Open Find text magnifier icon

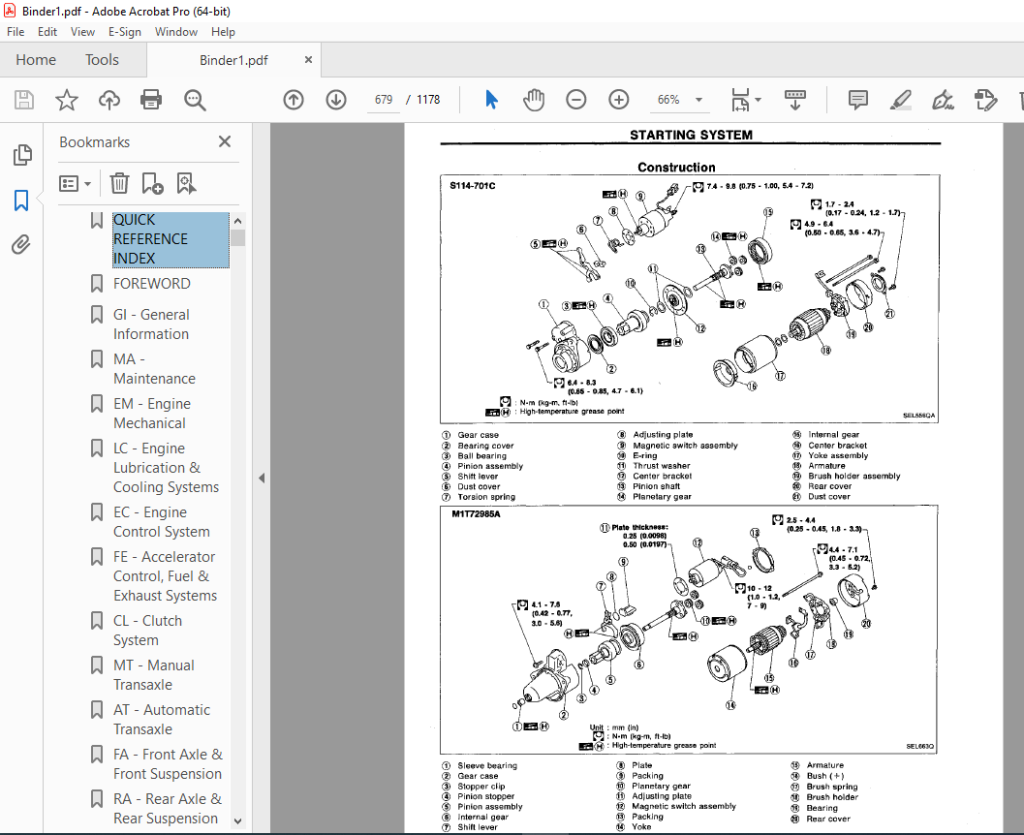tap(195, 100)
